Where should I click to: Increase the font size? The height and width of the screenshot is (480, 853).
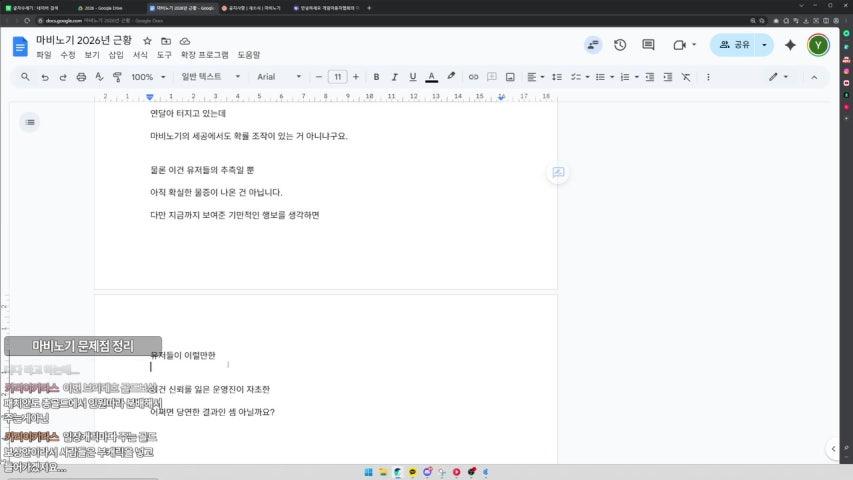pyautogui.click(x=356, y=77)
